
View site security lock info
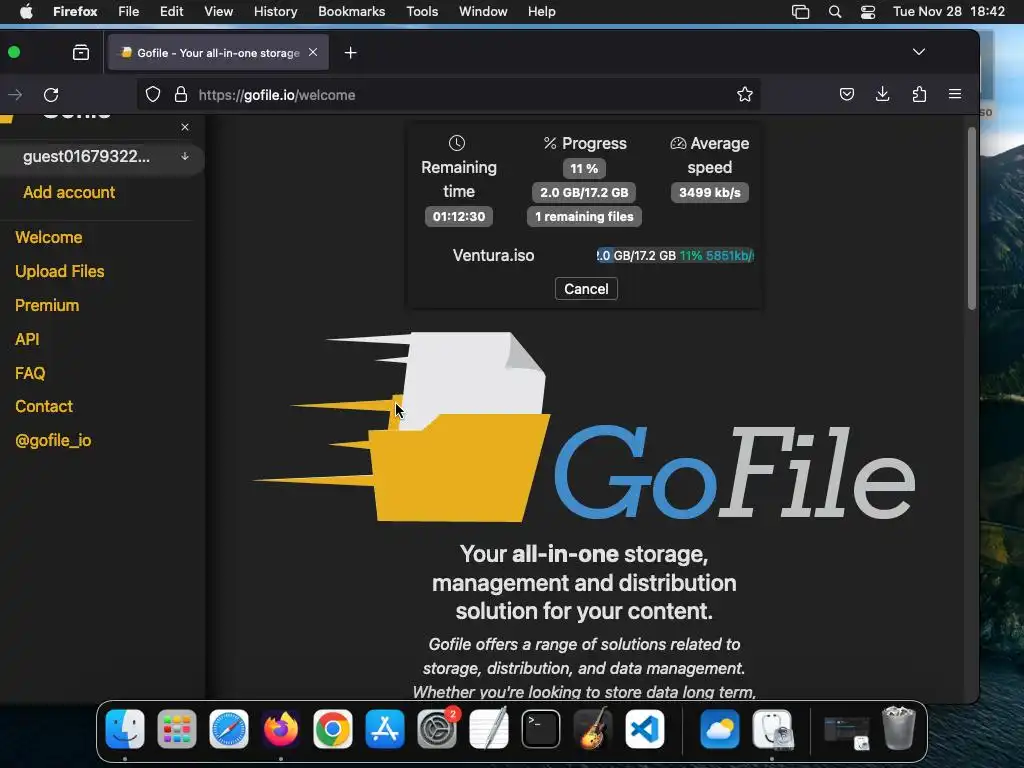click(181, 95)
